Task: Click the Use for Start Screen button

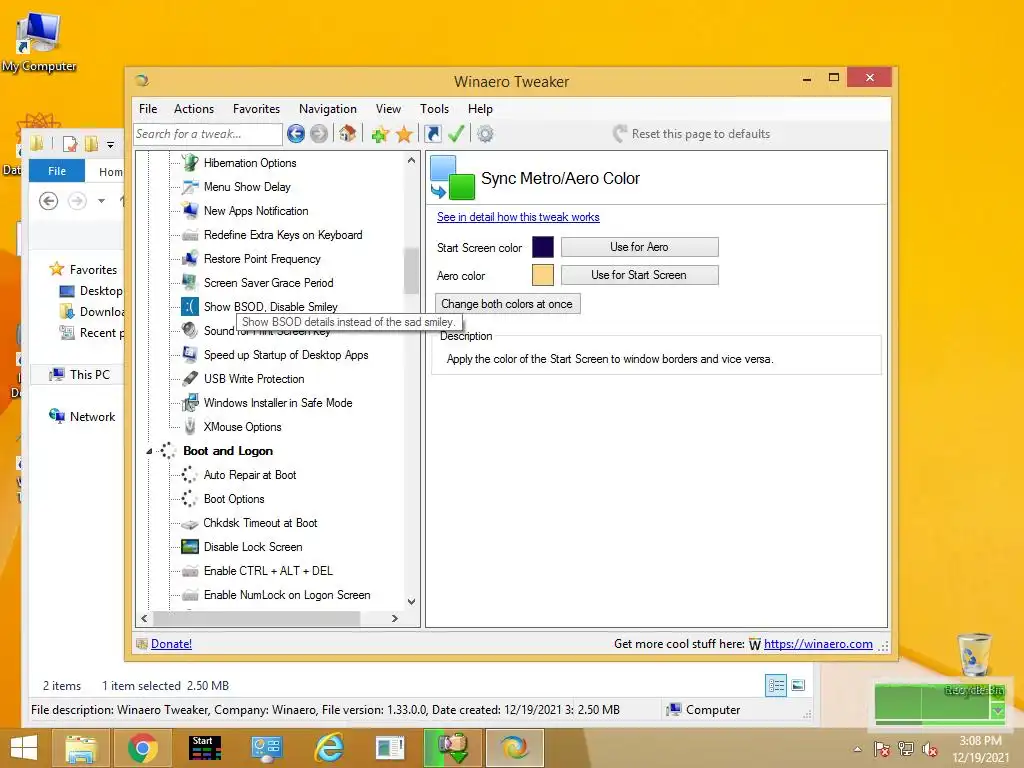Action: 639,275
